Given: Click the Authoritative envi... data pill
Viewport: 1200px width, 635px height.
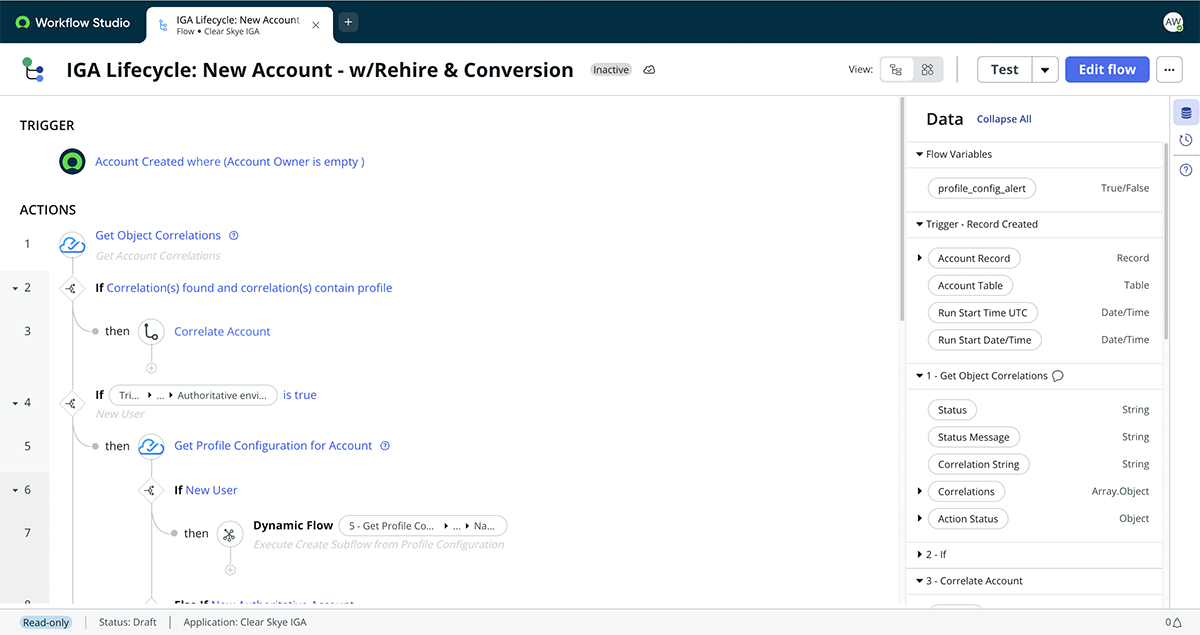Looking at the screenshot, I should coord(193,395).
